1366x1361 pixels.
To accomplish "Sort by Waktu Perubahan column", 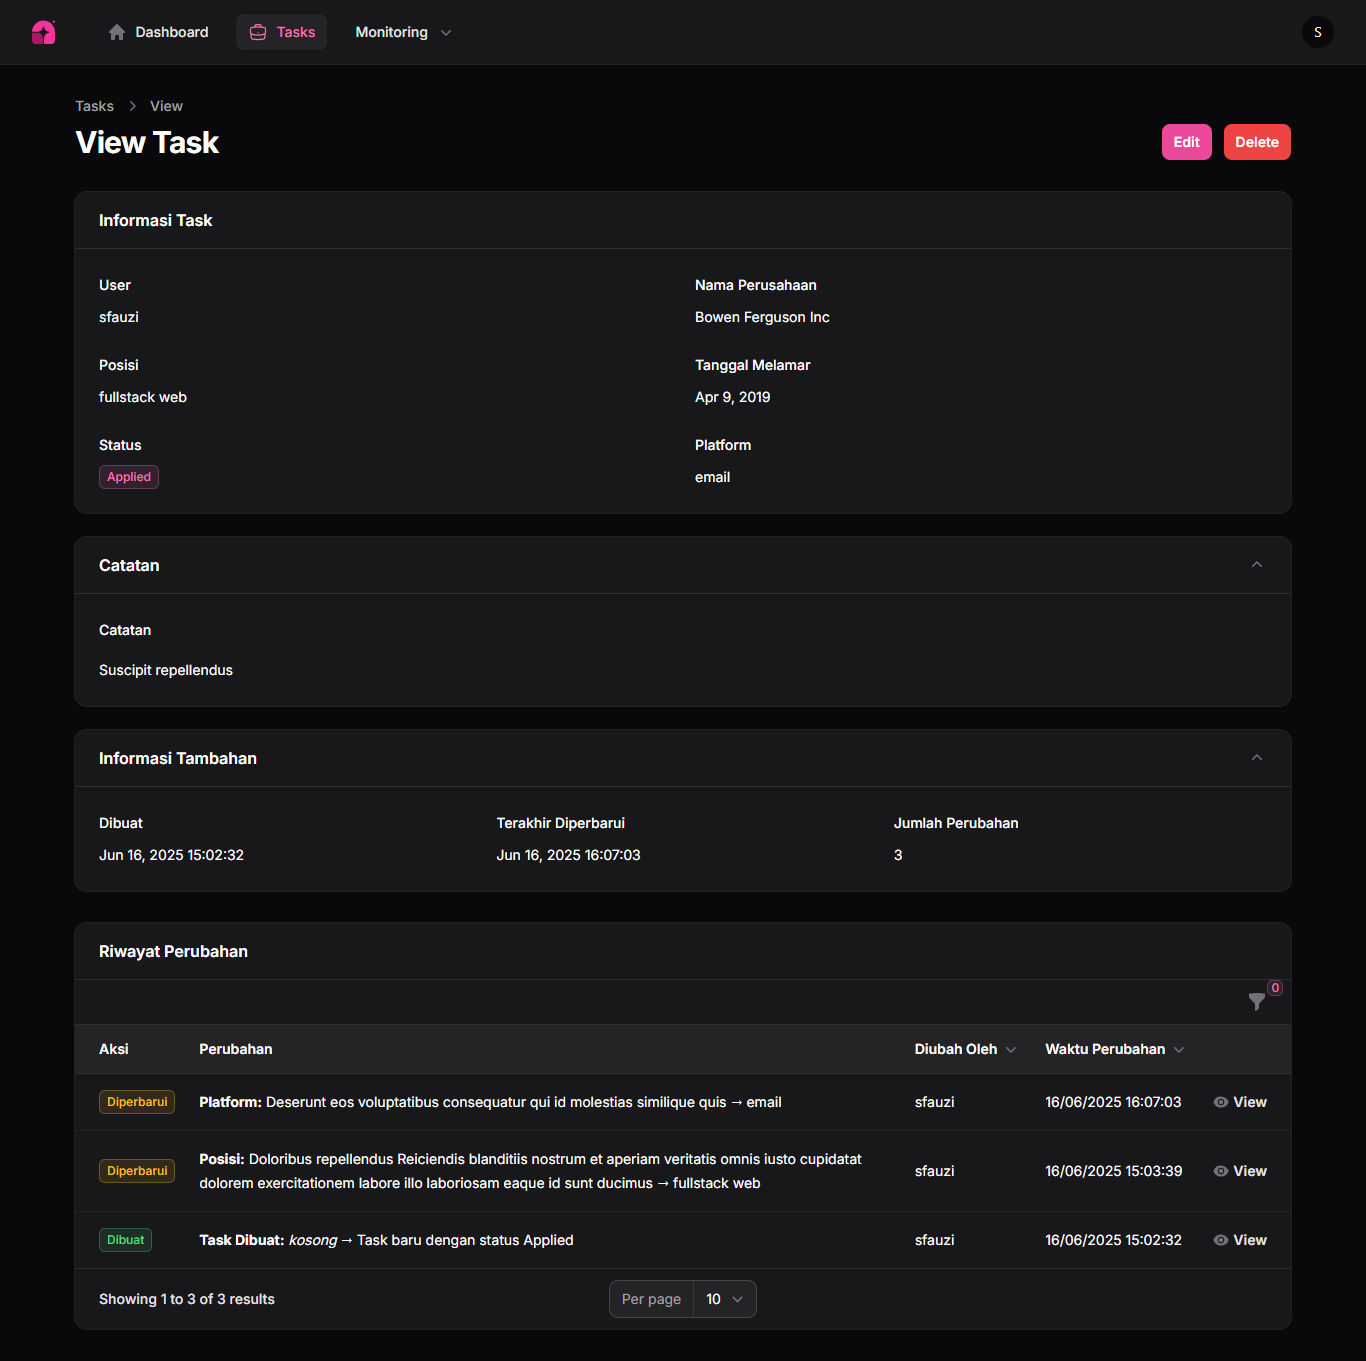I will [x=1115, y=1049].
